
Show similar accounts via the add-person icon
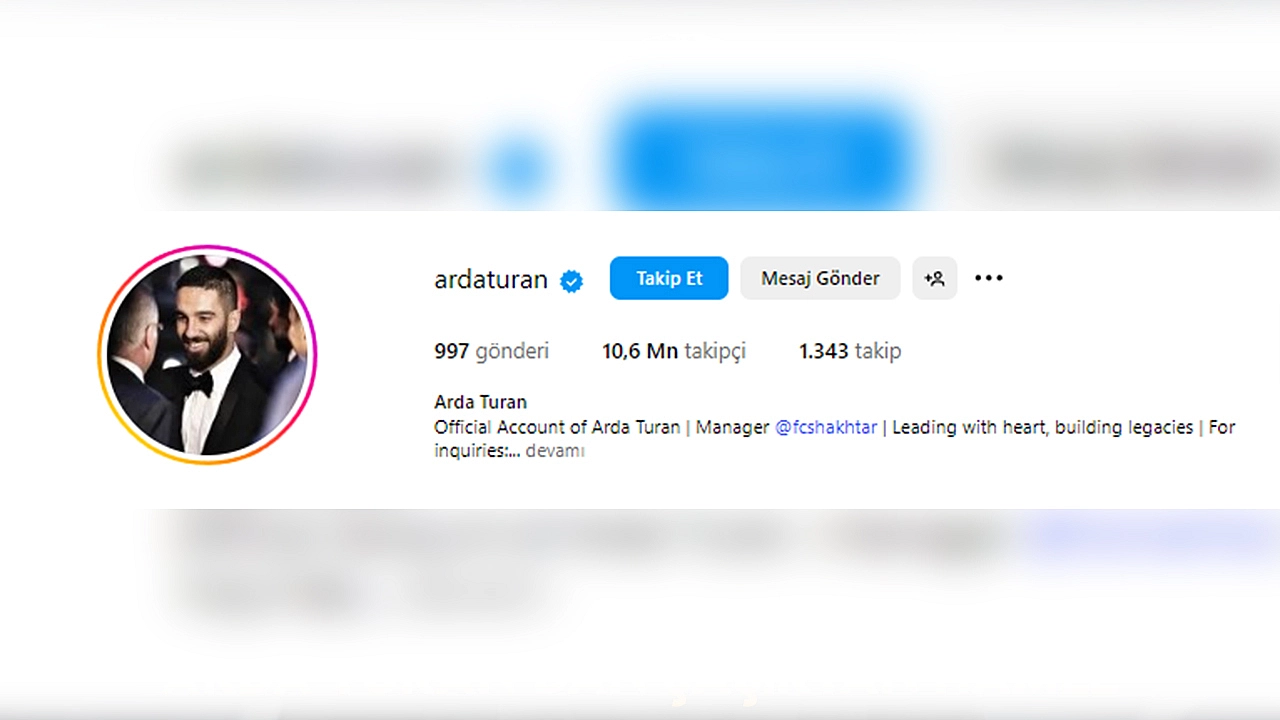coord(935,278)
